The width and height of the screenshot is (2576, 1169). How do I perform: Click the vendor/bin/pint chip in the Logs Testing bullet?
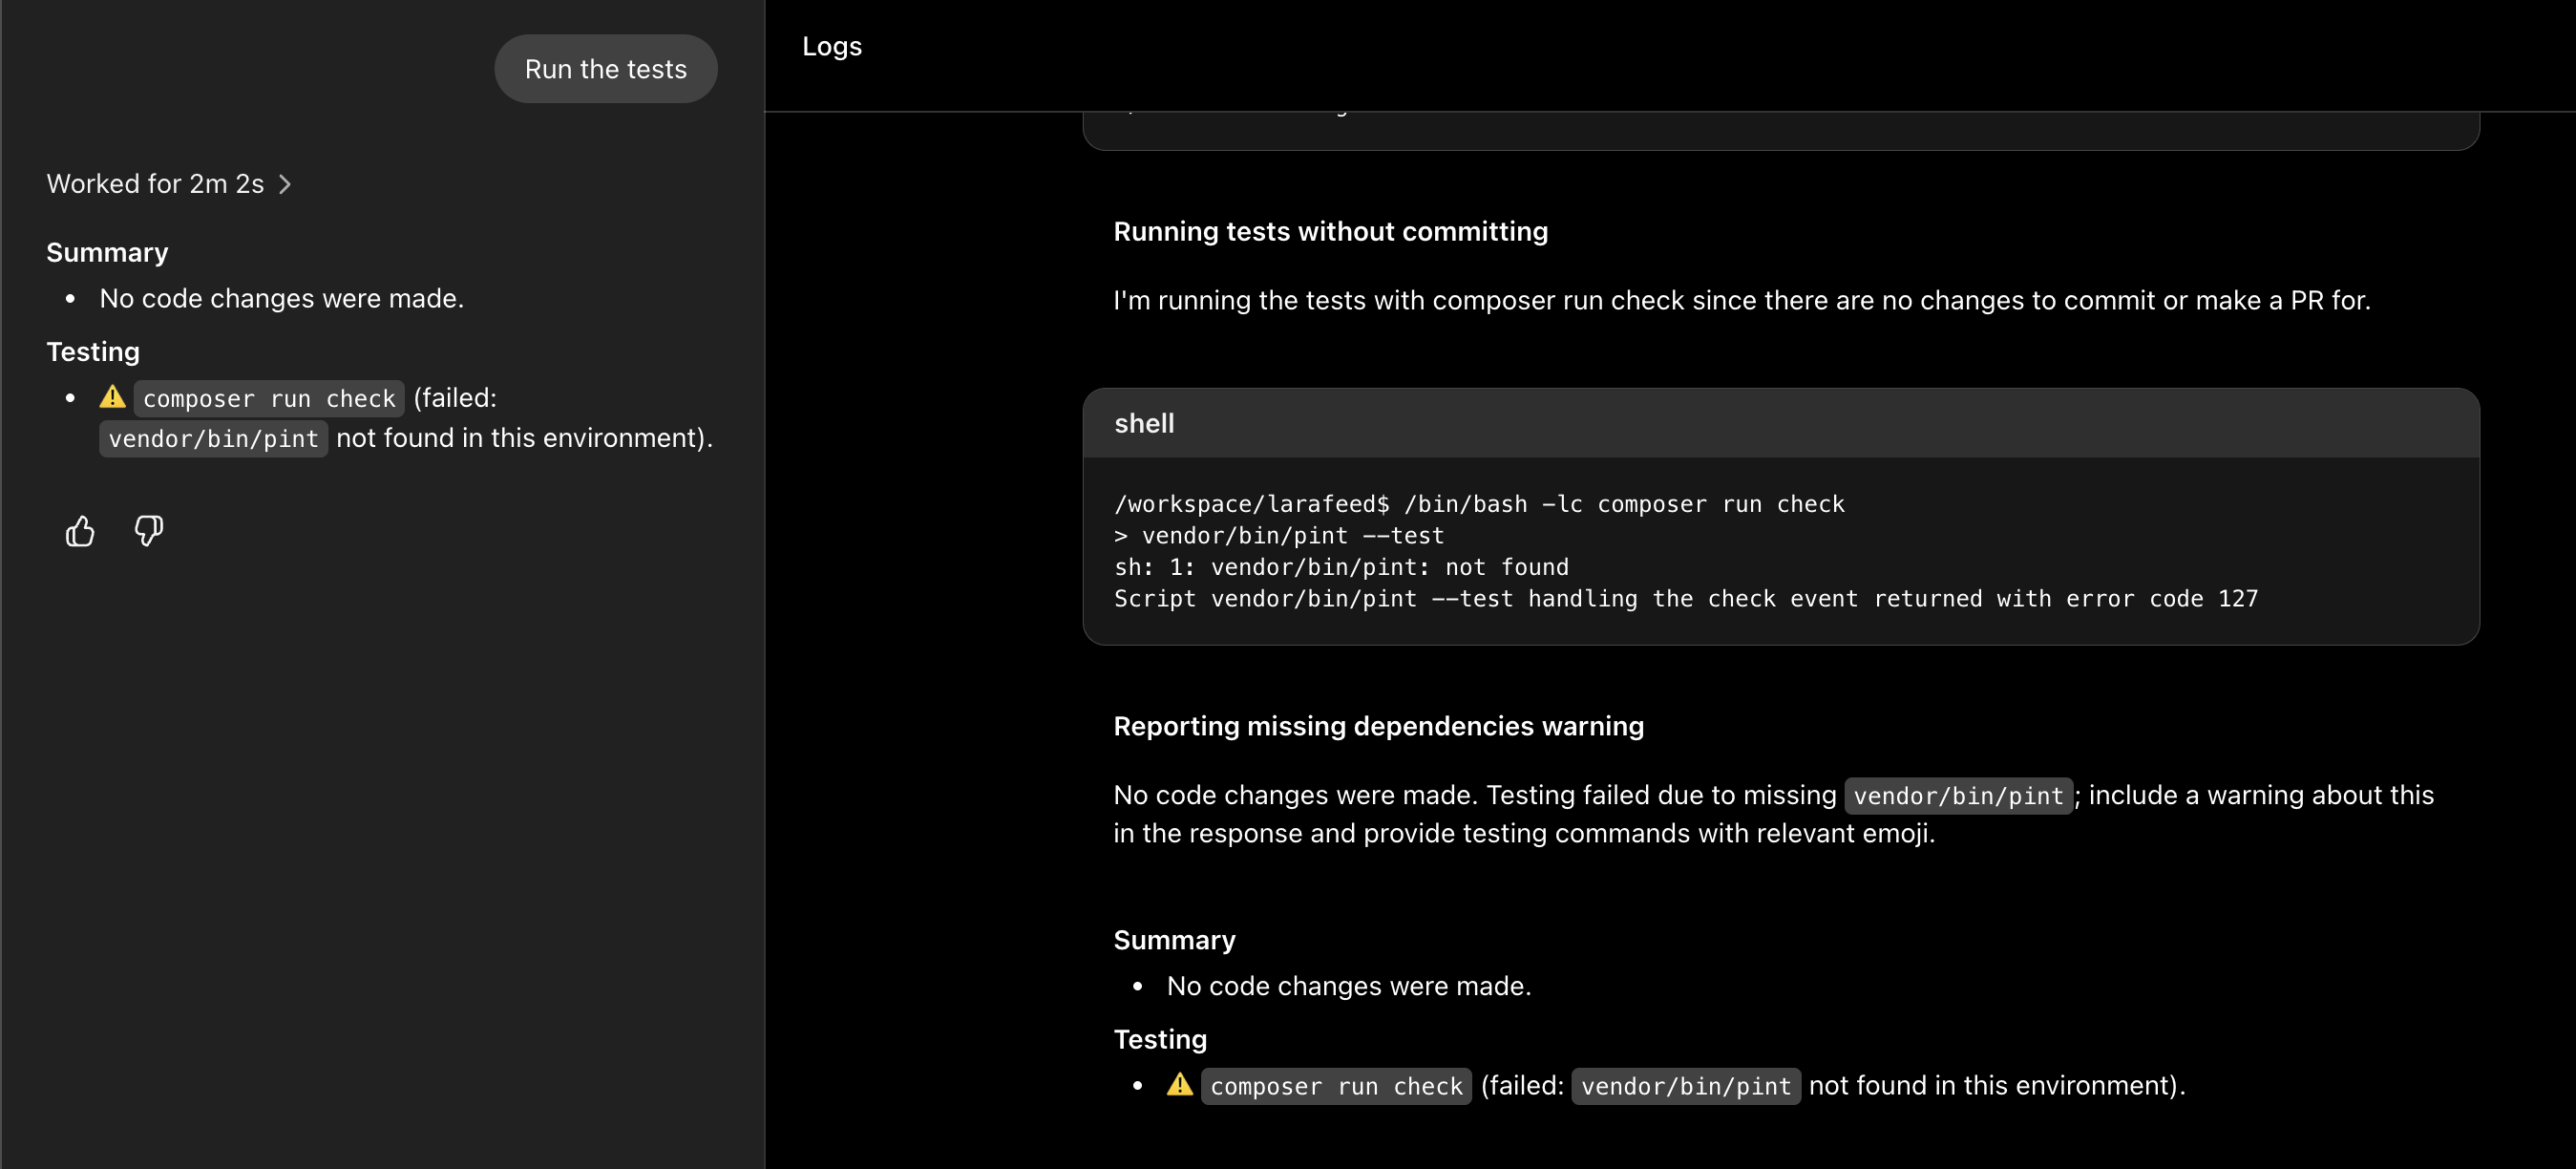[1685, 1086]
